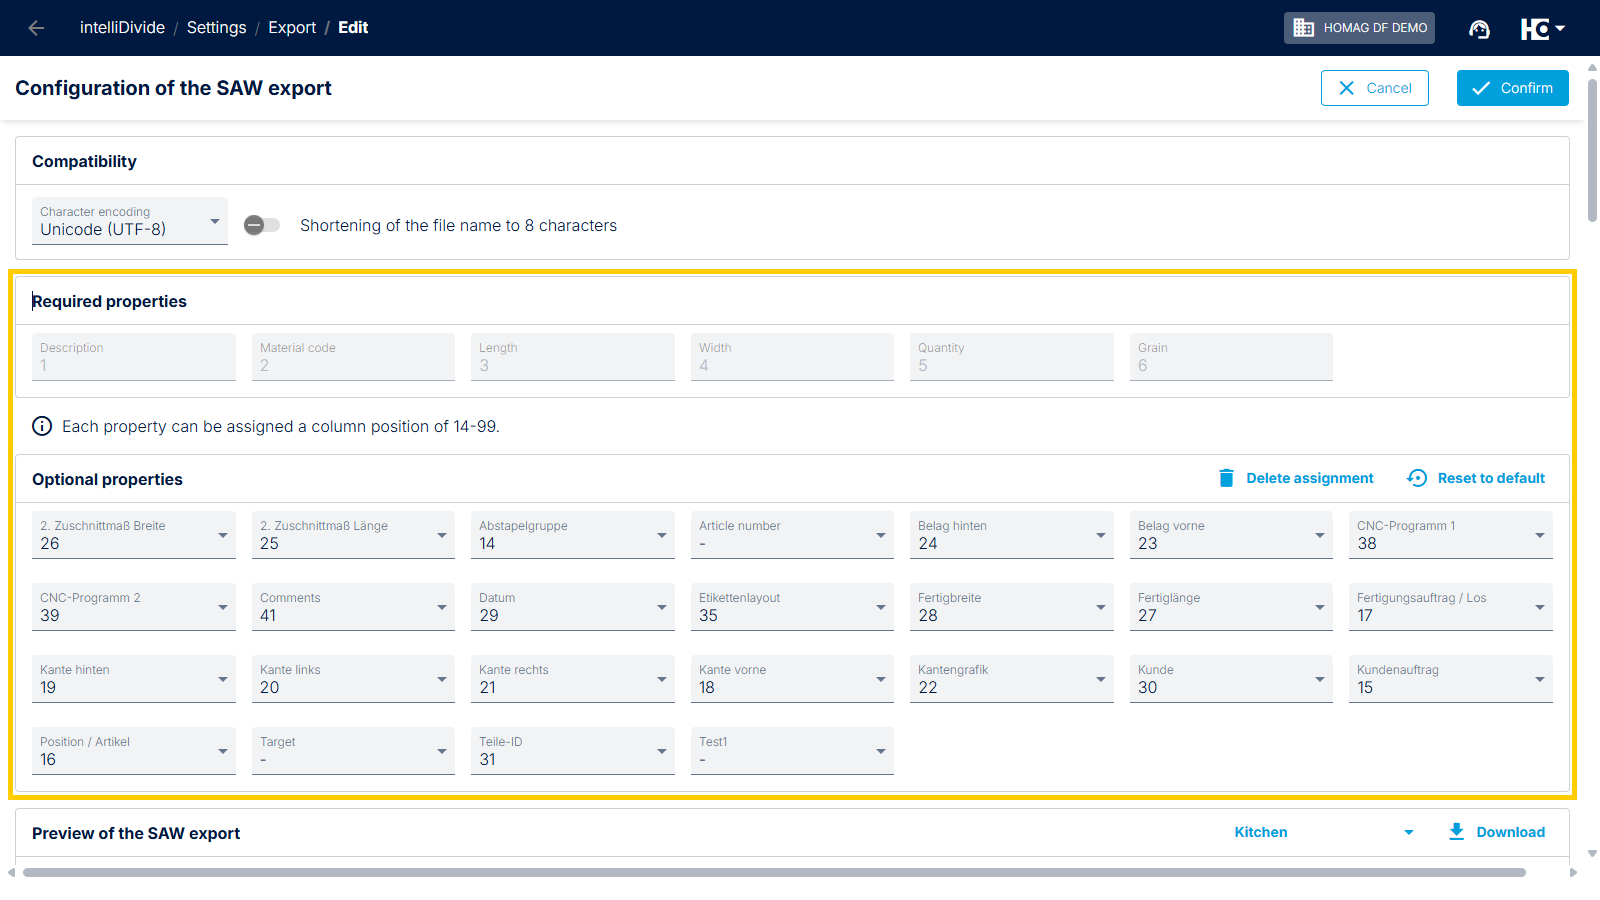
Task: Toggle shortening of file name to 8 characters
Action: [262, 225]
